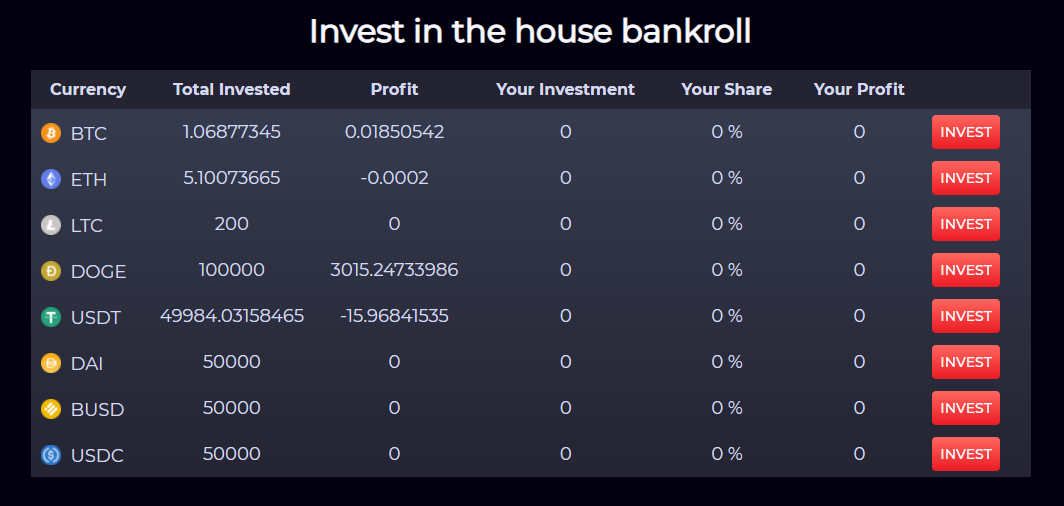Viewport: 1064px width, 506px height.
Task: Invest in the BTC bankroll
Action: click(x=966, y=132)
